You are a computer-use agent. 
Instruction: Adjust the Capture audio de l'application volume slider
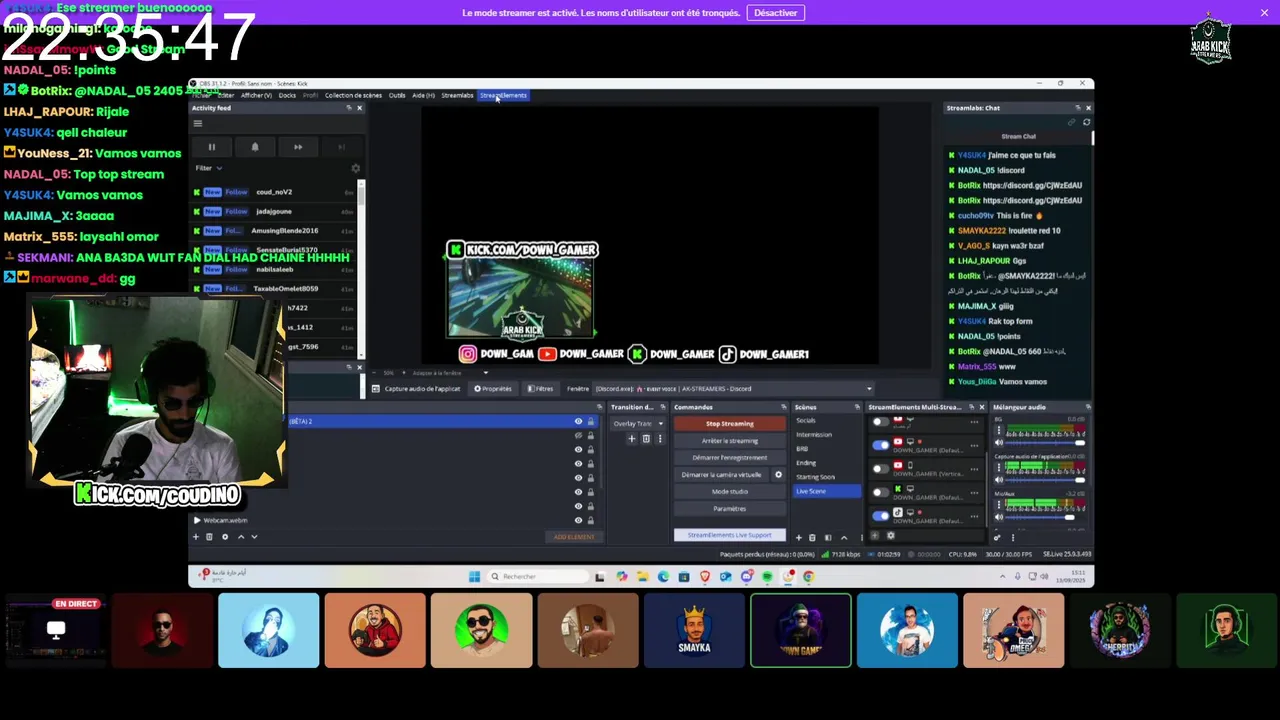(x=1045, y=480)
